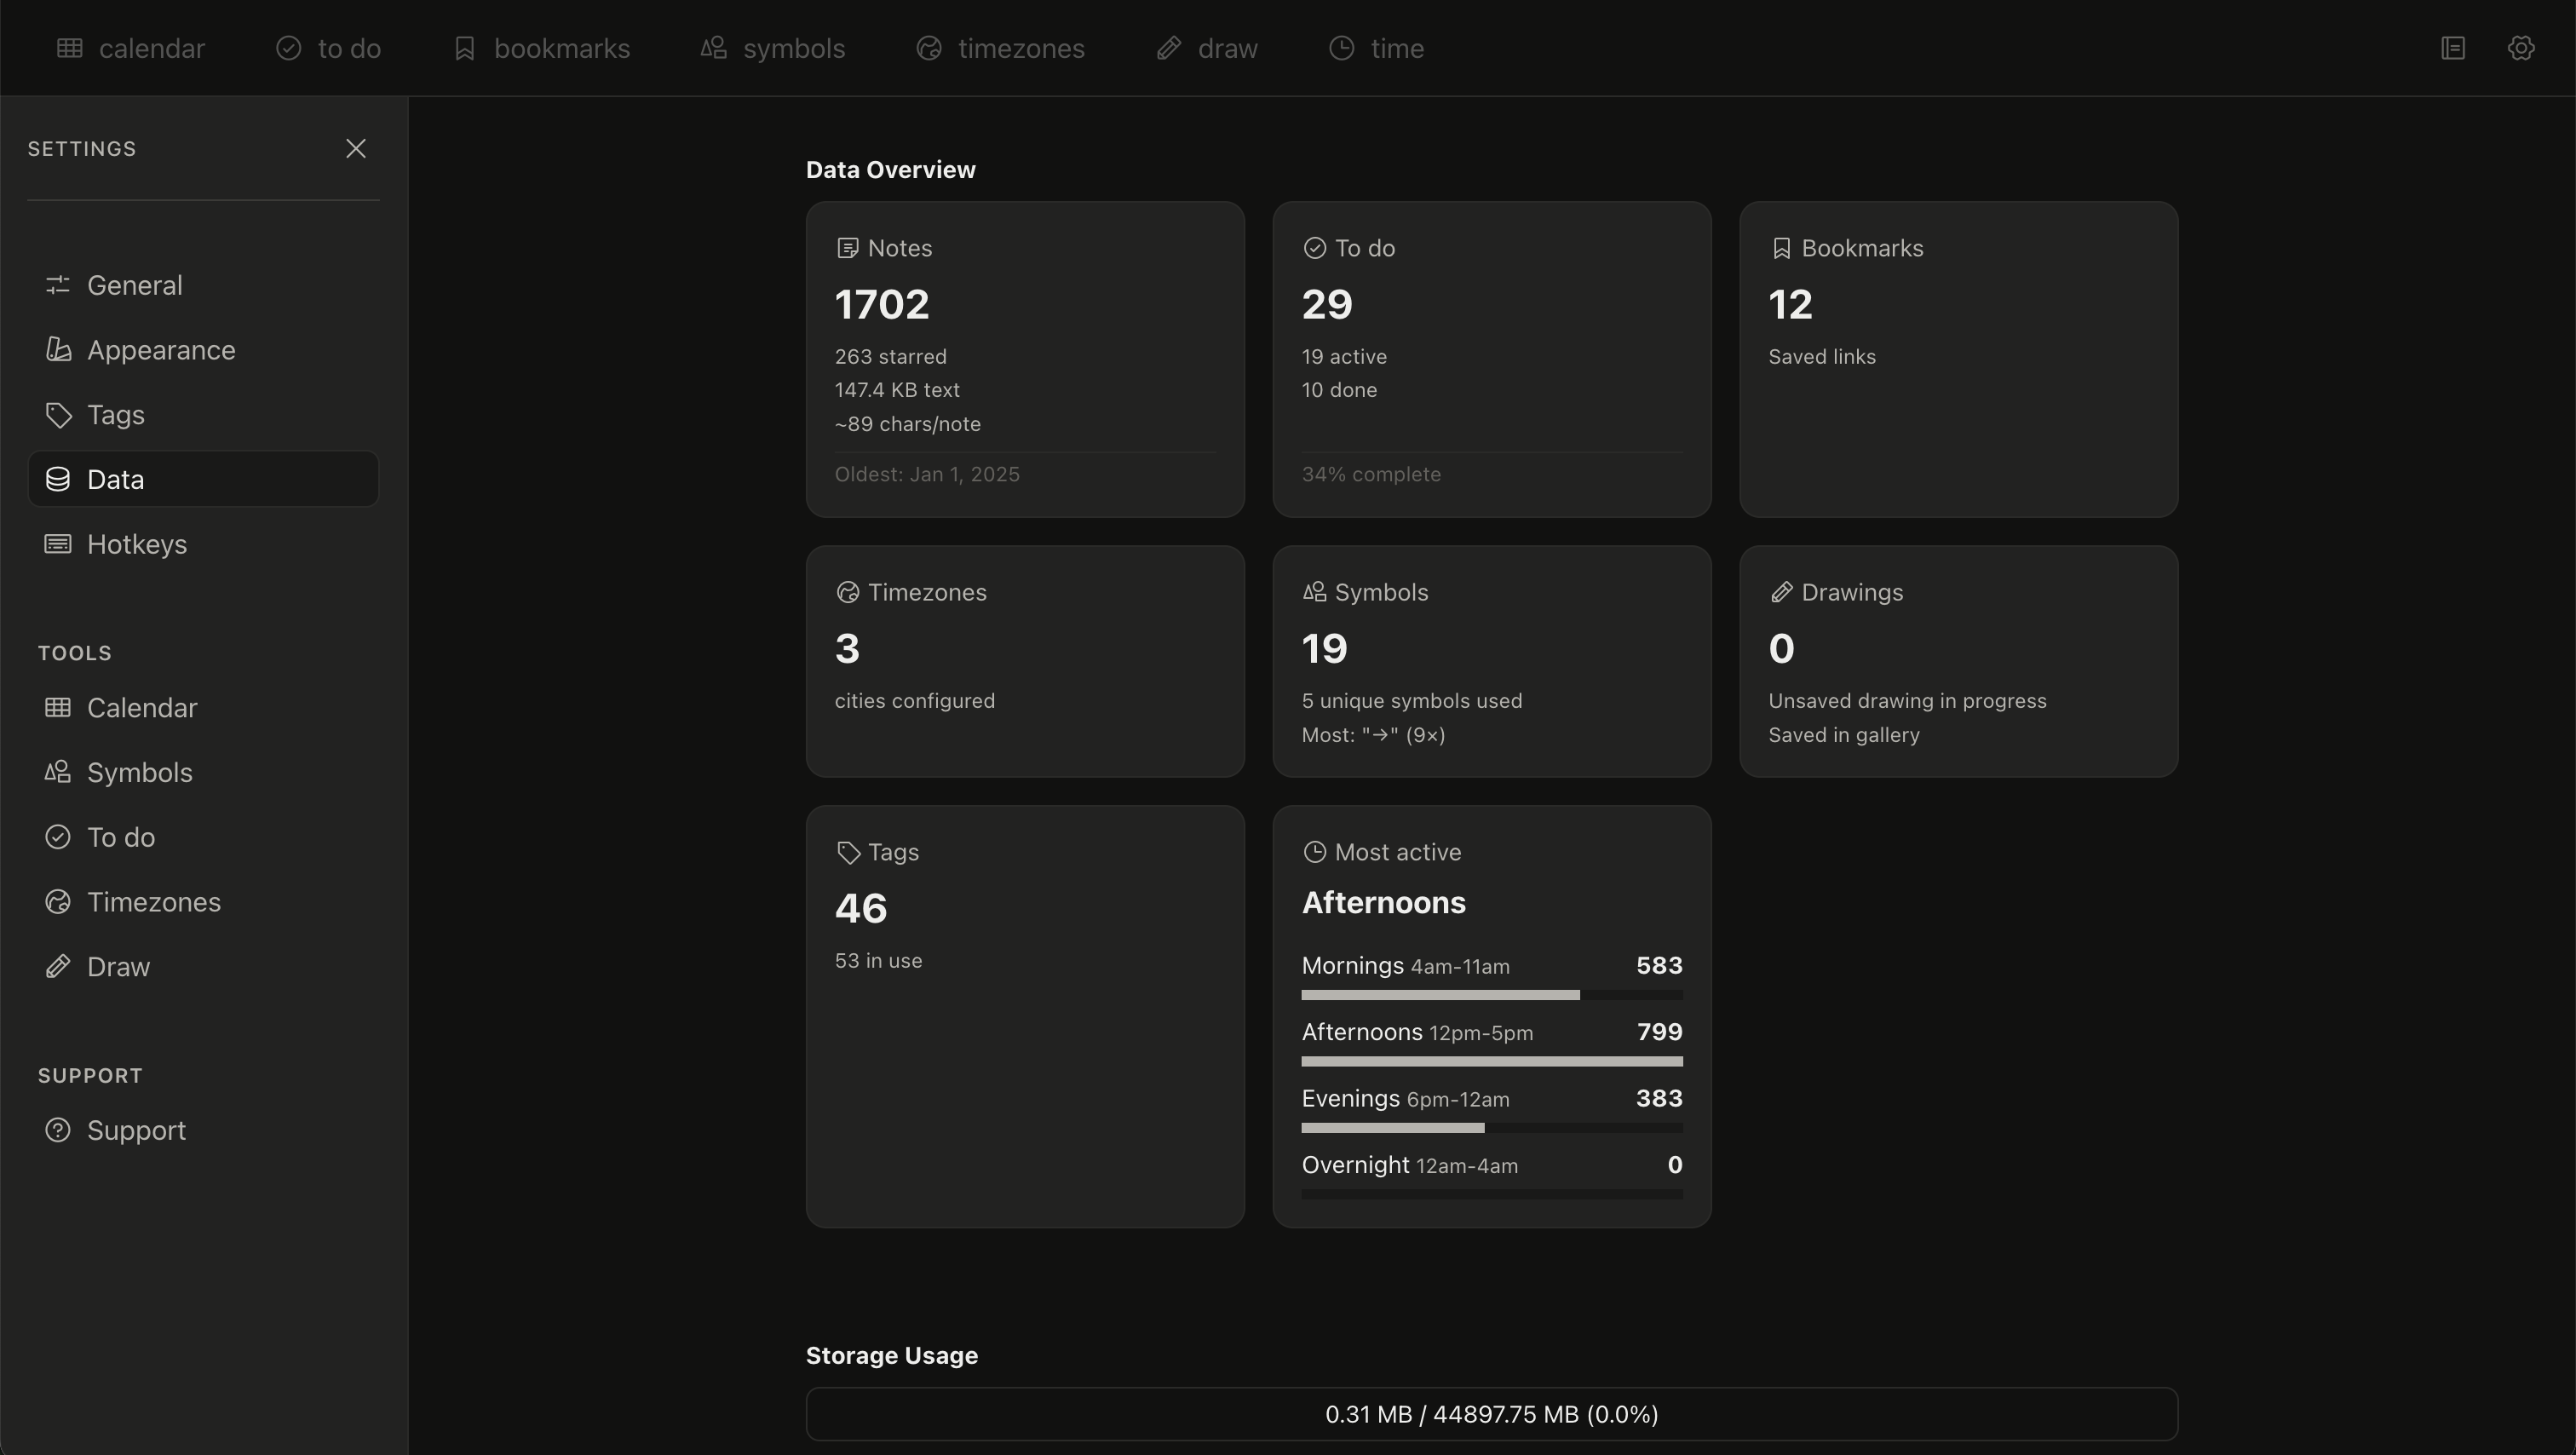The height and width of the screenshot is (1455, 2576).
Task: Click the Evenings activity bar
Action: (x=1492, y=1128)
